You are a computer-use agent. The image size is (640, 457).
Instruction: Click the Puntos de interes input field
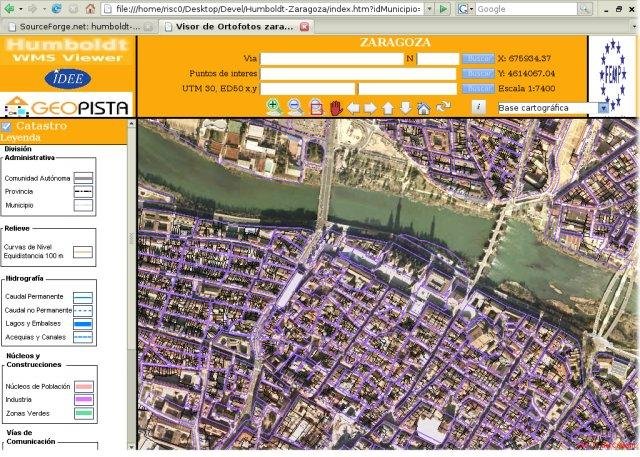point(358,74)
